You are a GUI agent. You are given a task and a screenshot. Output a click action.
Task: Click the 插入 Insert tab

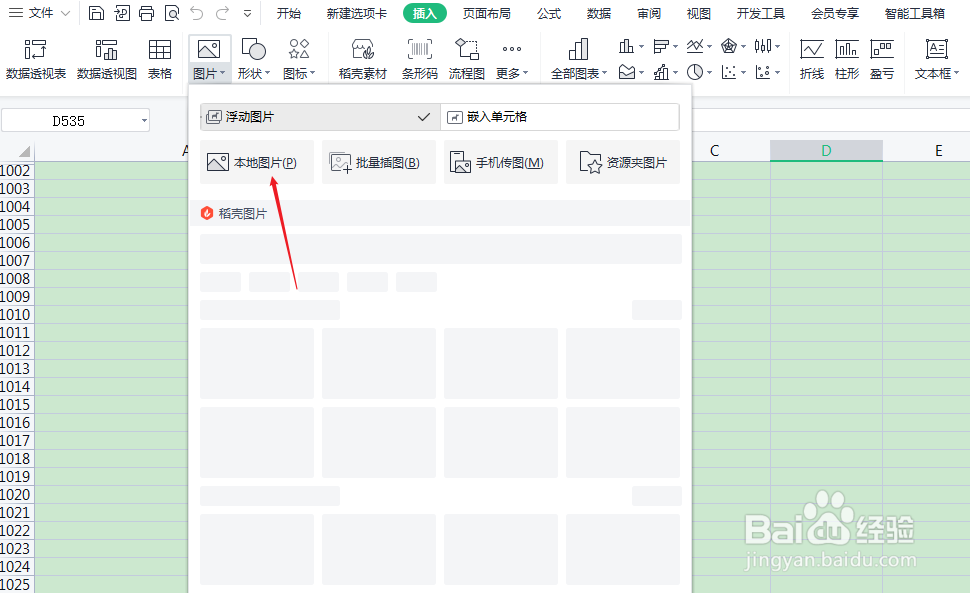tap(424, 13)
